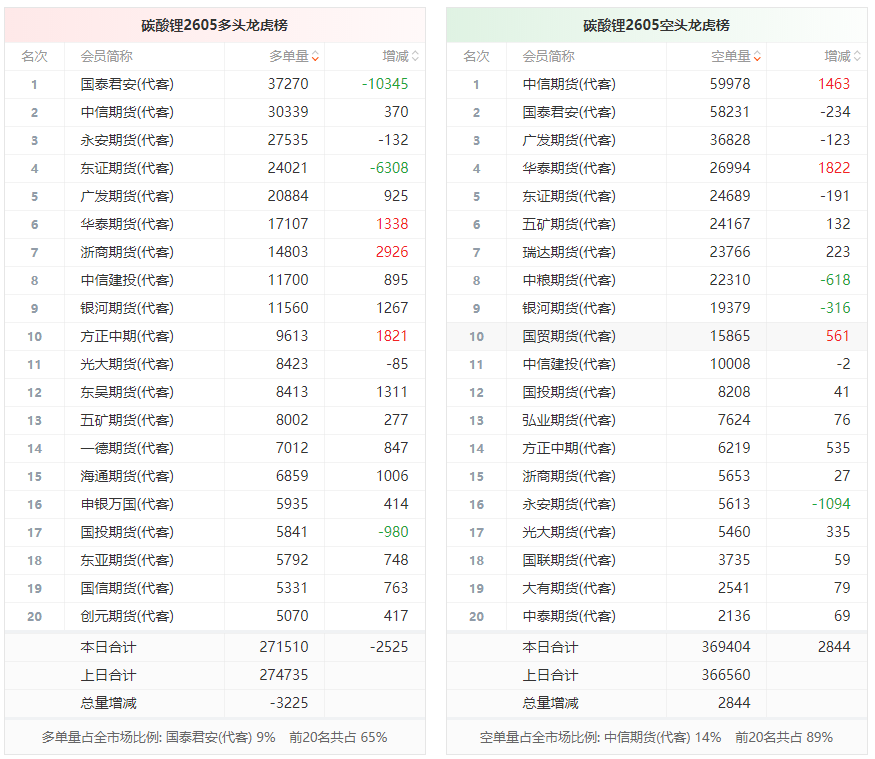Click the change value -6308
Viewport: 875px width, 759px height.
tap(389, 168)
